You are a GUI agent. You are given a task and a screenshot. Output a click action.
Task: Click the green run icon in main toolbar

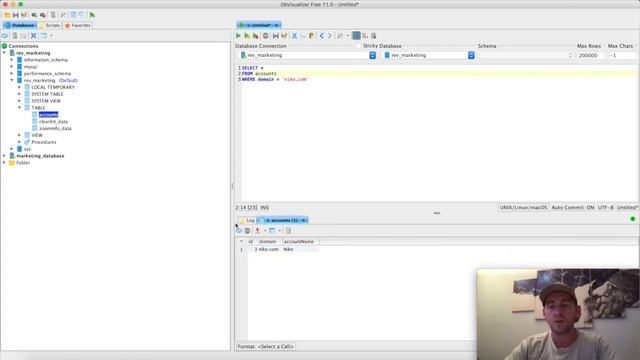pos(92,15)
